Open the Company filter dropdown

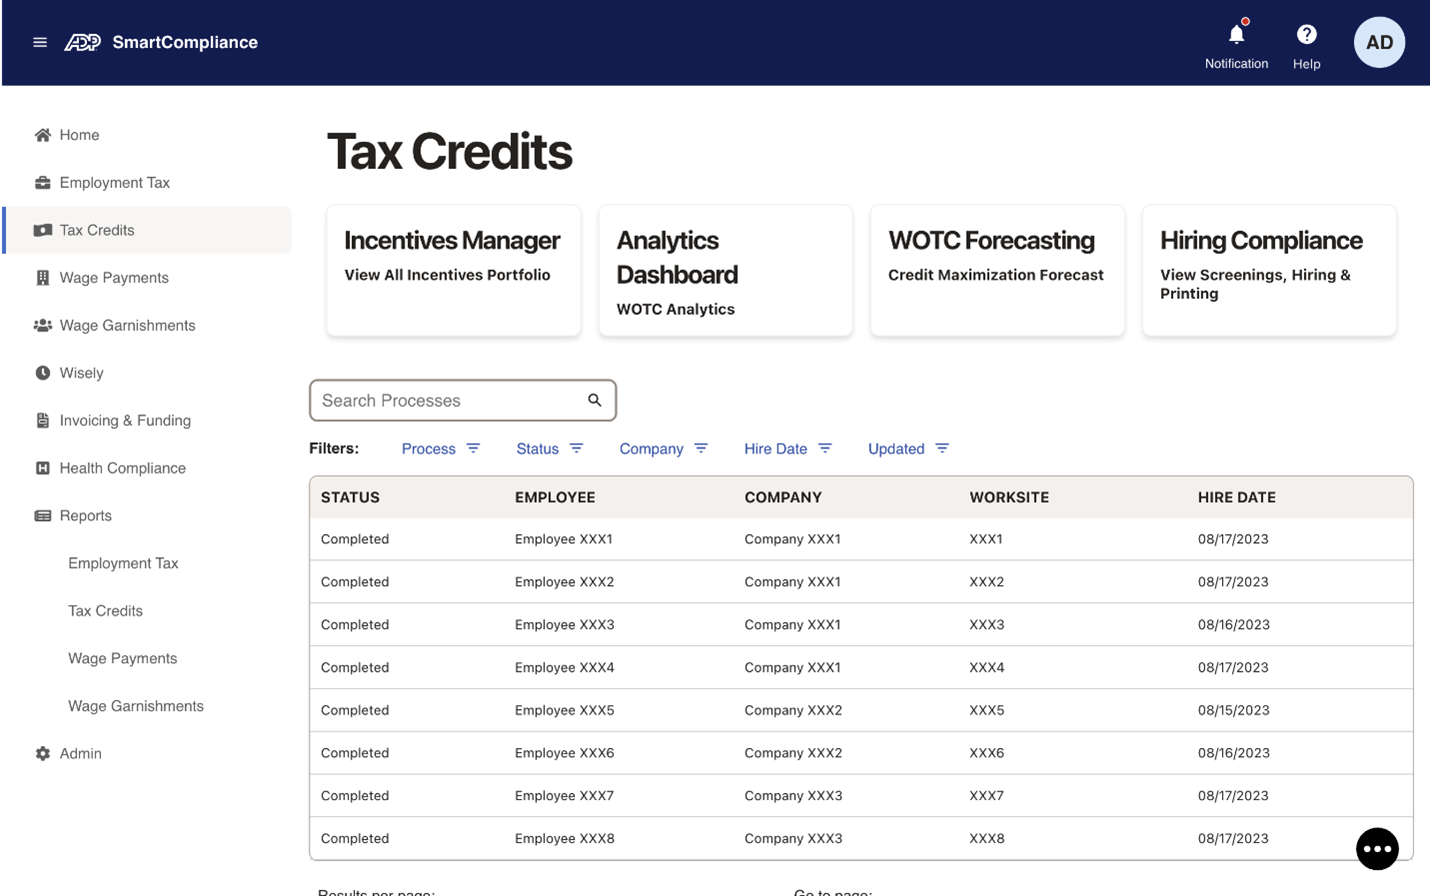click(x=663, y=449)
